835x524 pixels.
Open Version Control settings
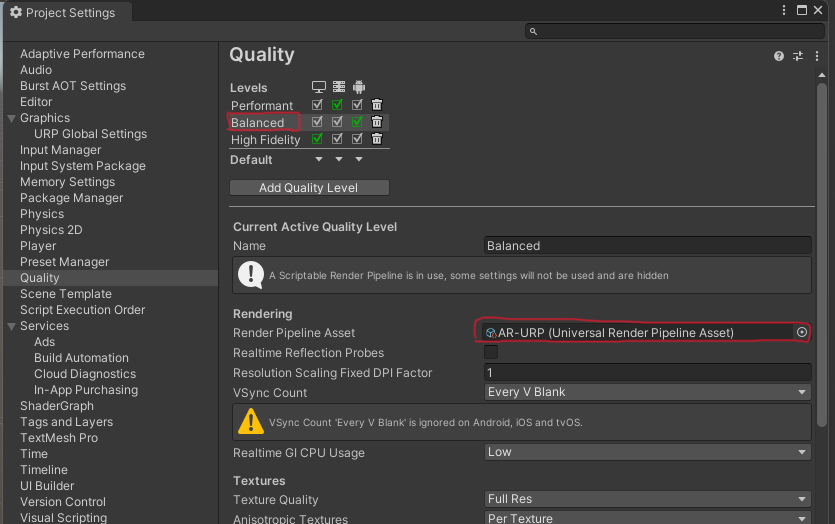(x=63, y=501)
